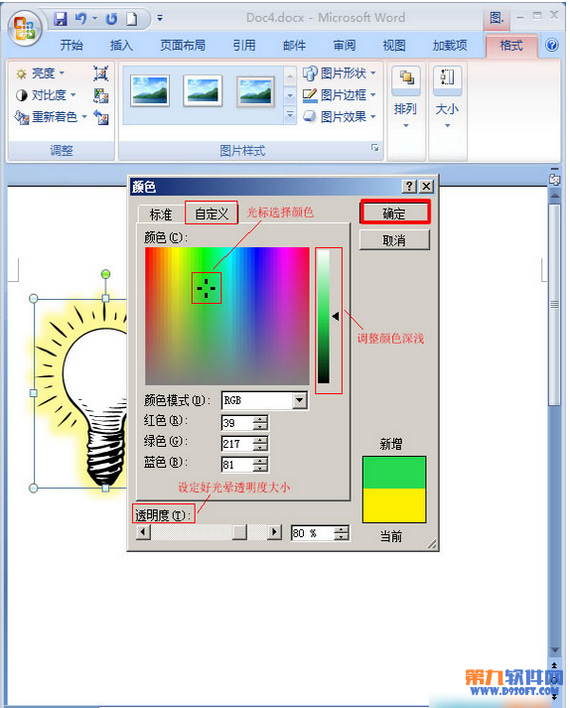Click the luminance brightness slider bar

click(323, 316)
